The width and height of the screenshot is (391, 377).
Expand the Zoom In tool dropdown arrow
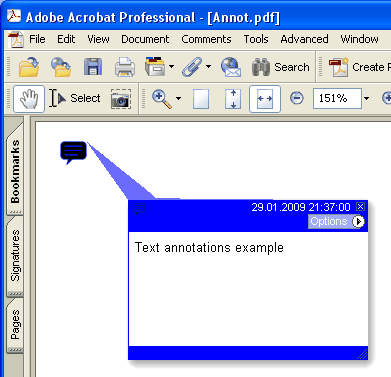pyautogui.click(x=178, y=98)
